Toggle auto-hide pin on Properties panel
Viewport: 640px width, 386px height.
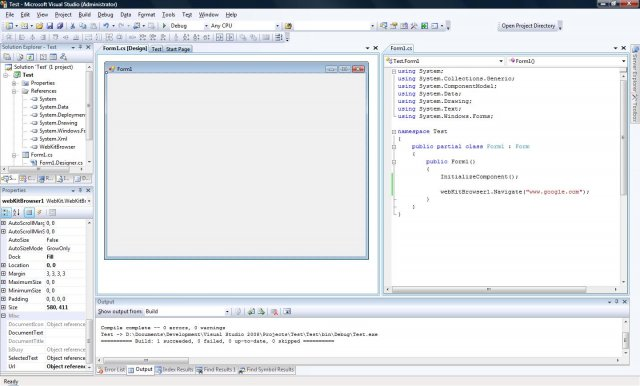tap(80, 191)
